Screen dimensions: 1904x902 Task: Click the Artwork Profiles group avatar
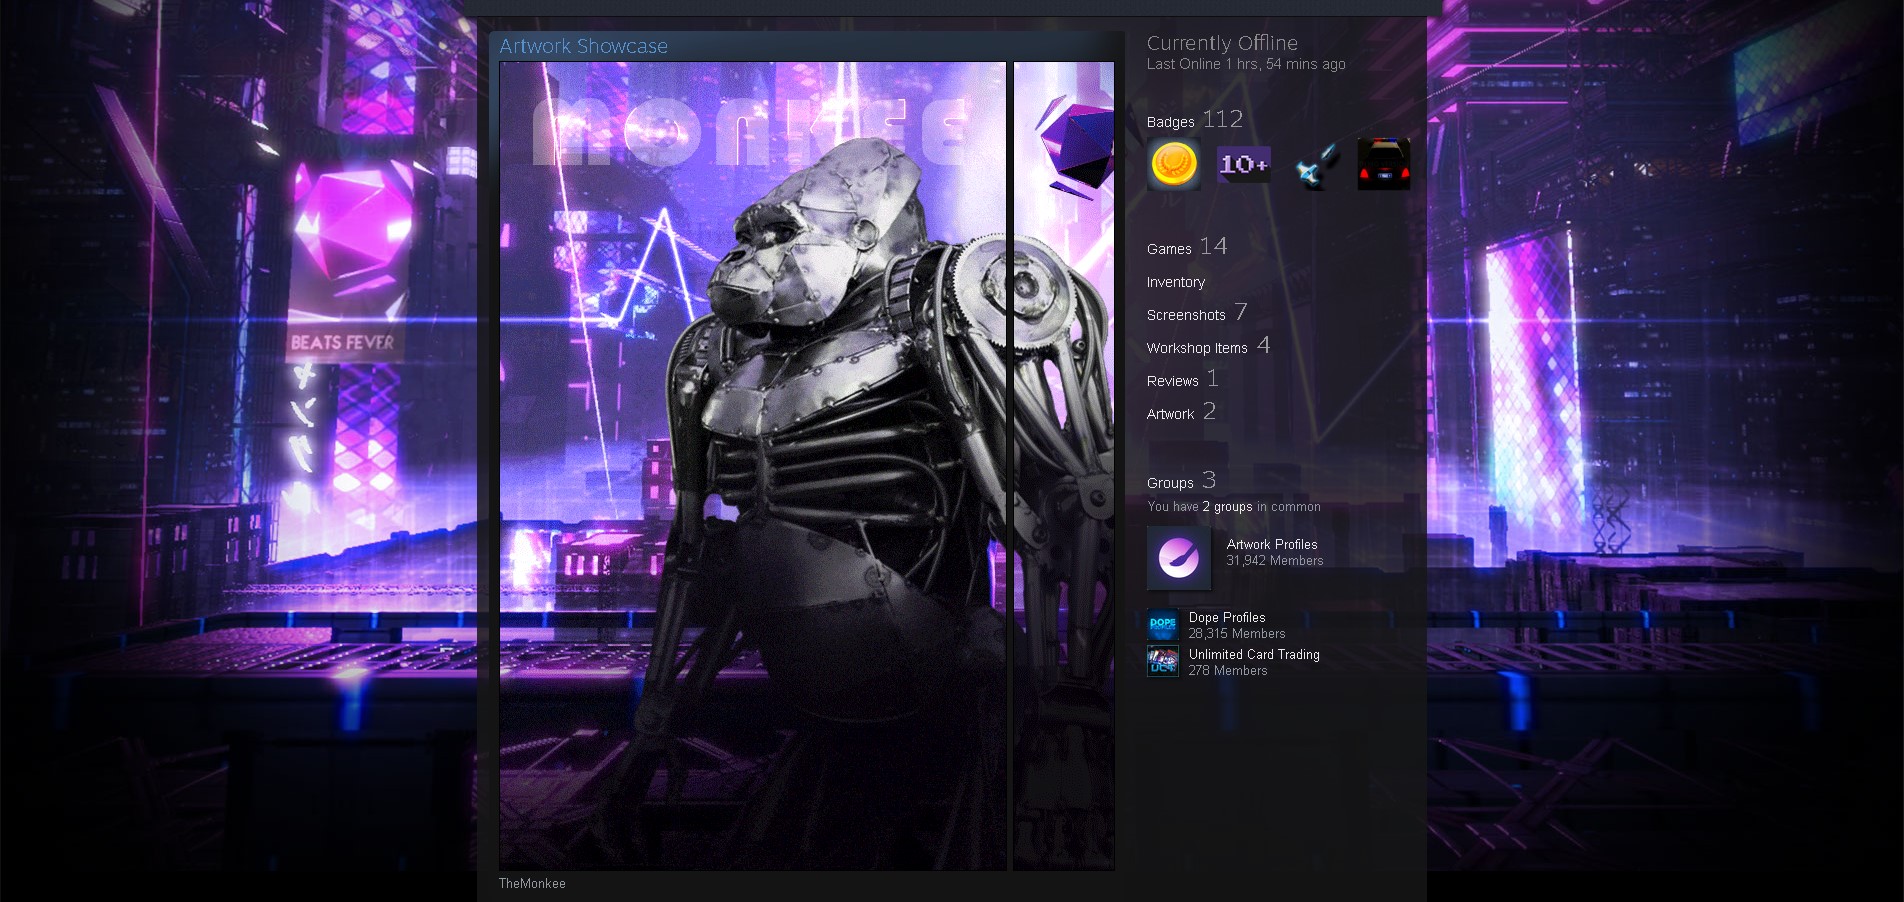point(1179,558)
